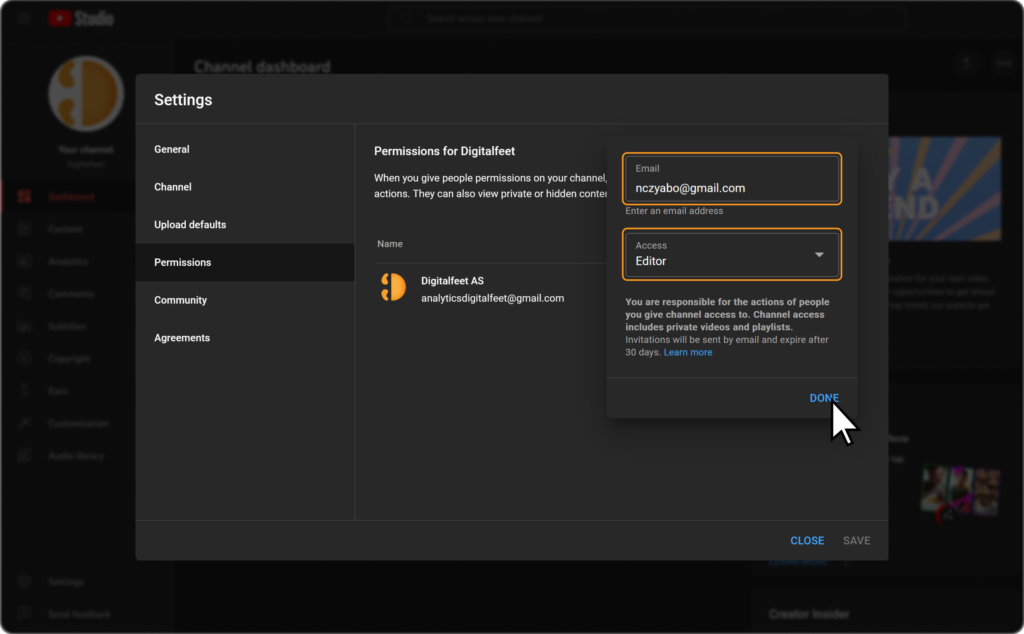Screen dimensions: 1024x634
Task: Expand the Access role dropdown showing Editor
Action: coord(731,254)
